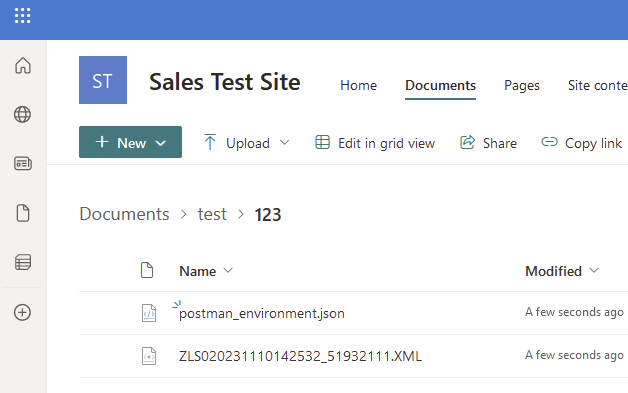Open the Modified column sort dropdown
Viewport: 628px width, 393px height.
pos(562,271)
